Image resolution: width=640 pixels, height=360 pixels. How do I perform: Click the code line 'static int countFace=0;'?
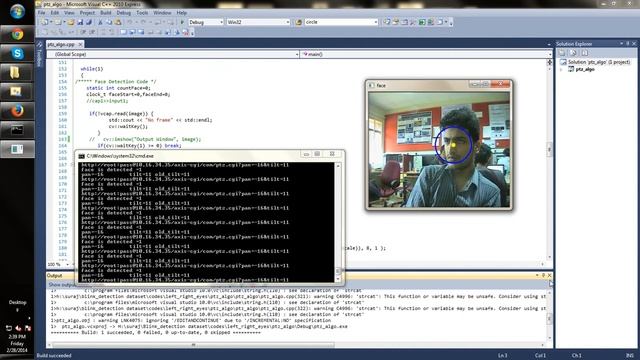pos(118,88)
